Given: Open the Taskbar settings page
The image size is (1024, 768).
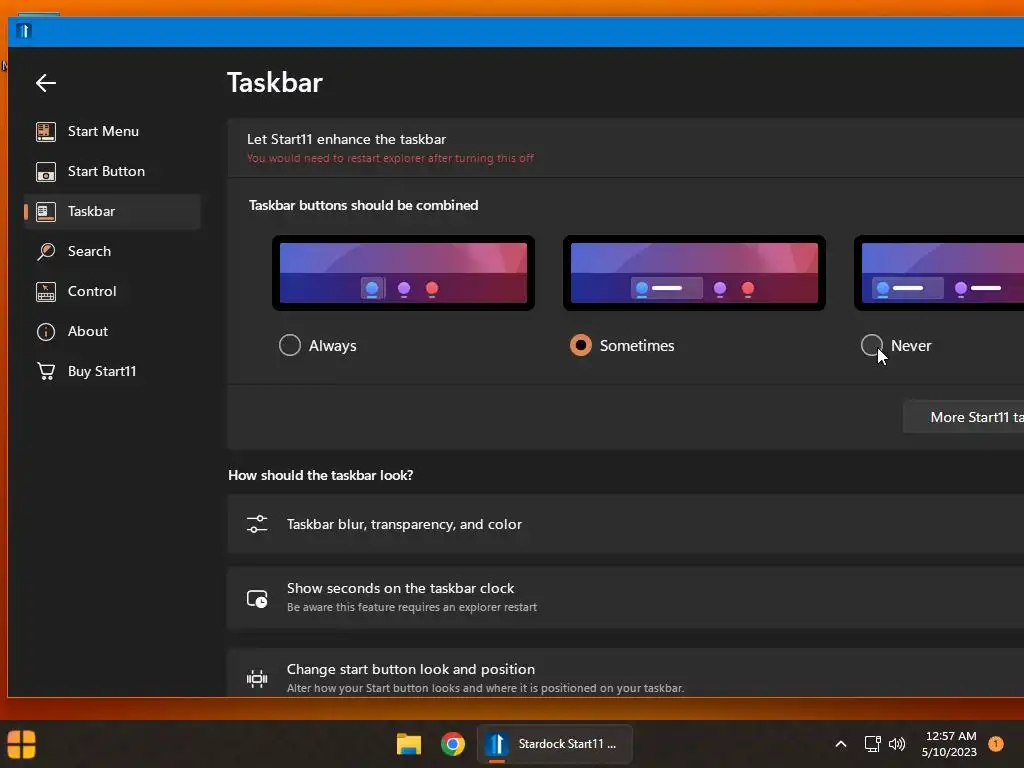Looking at the screenshot, I should 112,212.
